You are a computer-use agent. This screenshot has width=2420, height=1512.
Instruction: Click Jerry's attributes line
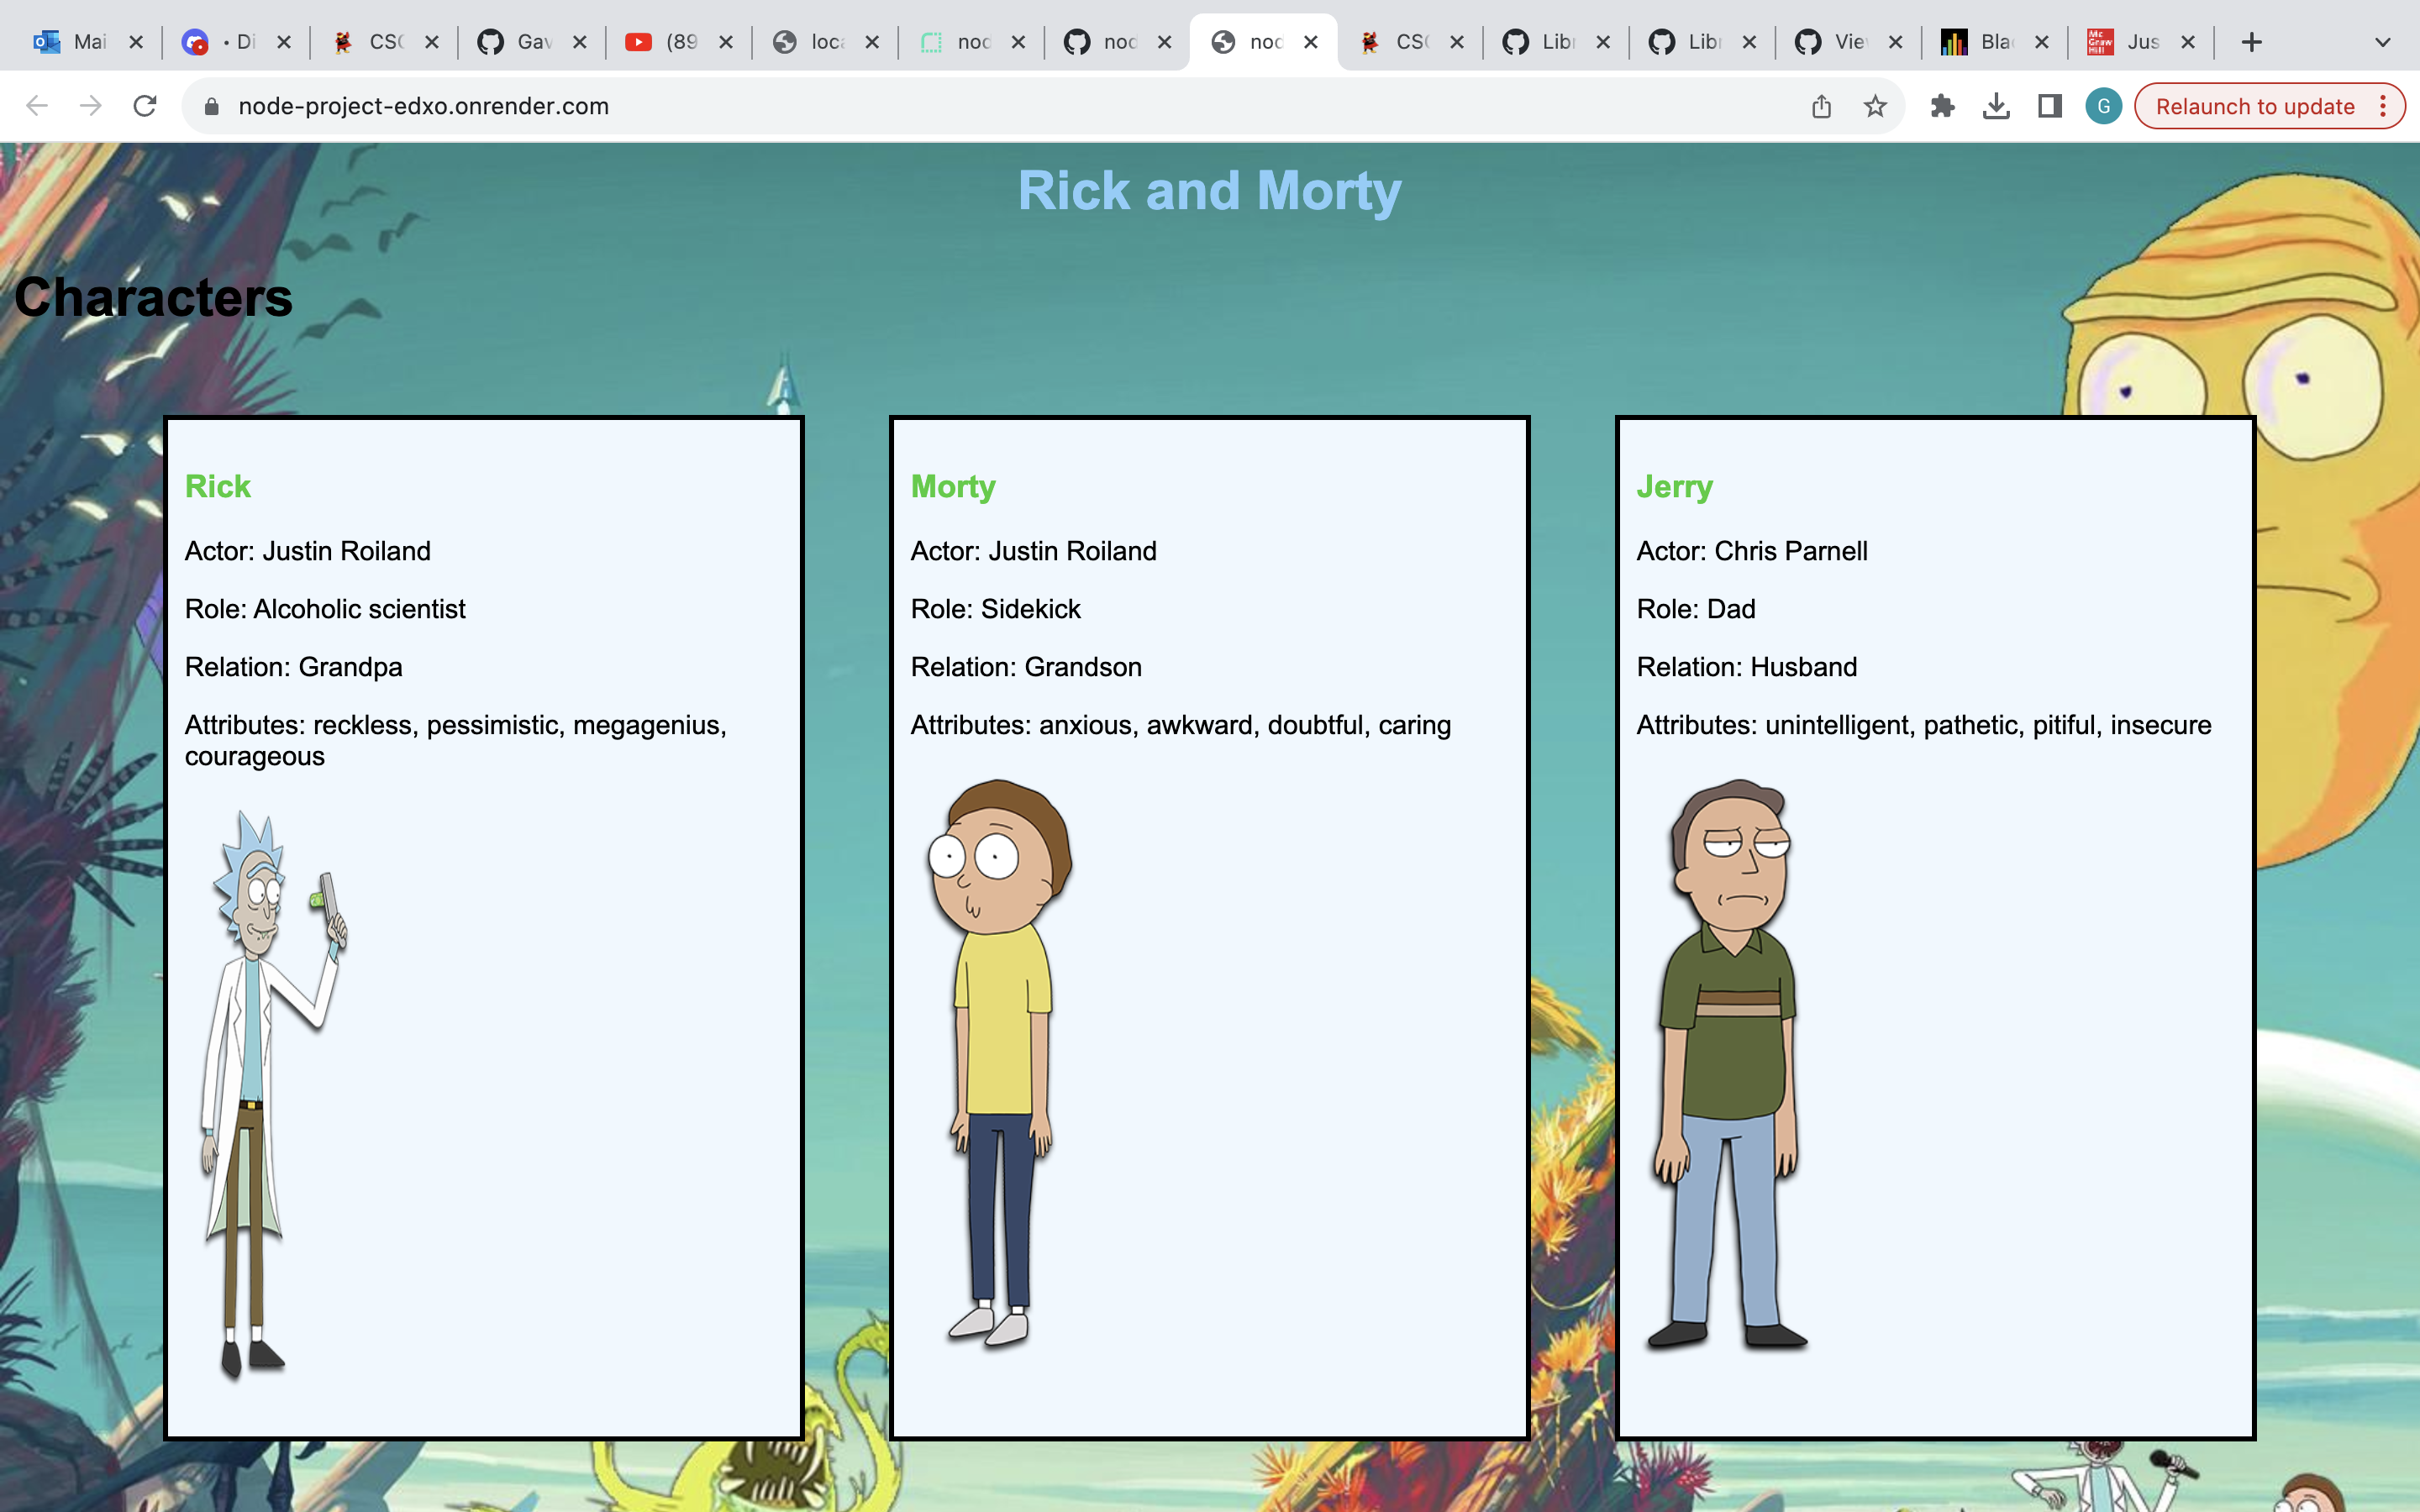pos(1924,725)
